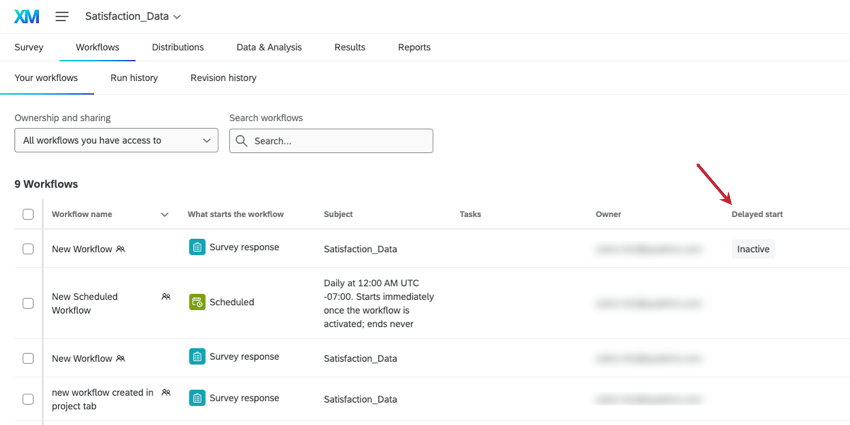Click survey icon for project tab workflow

point(197,398)
